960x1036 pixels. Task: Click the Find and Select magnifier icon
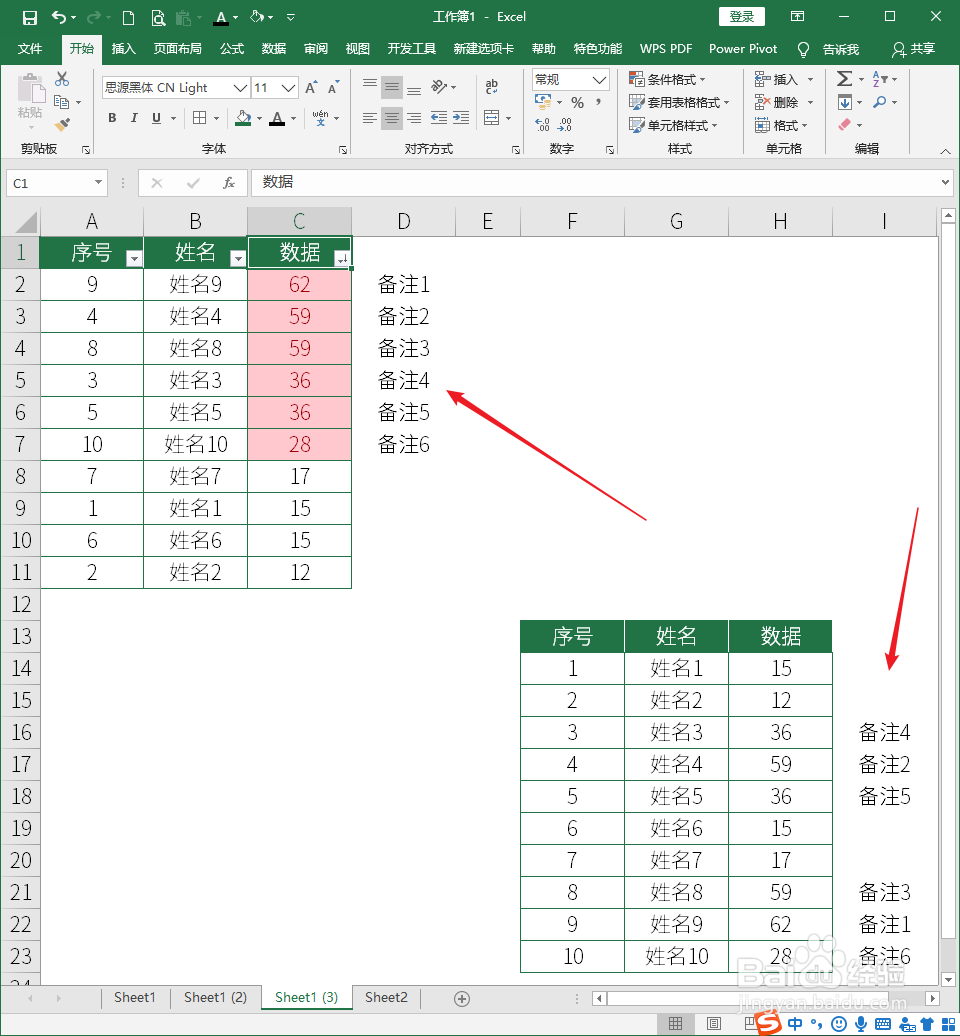click(879, 102)
